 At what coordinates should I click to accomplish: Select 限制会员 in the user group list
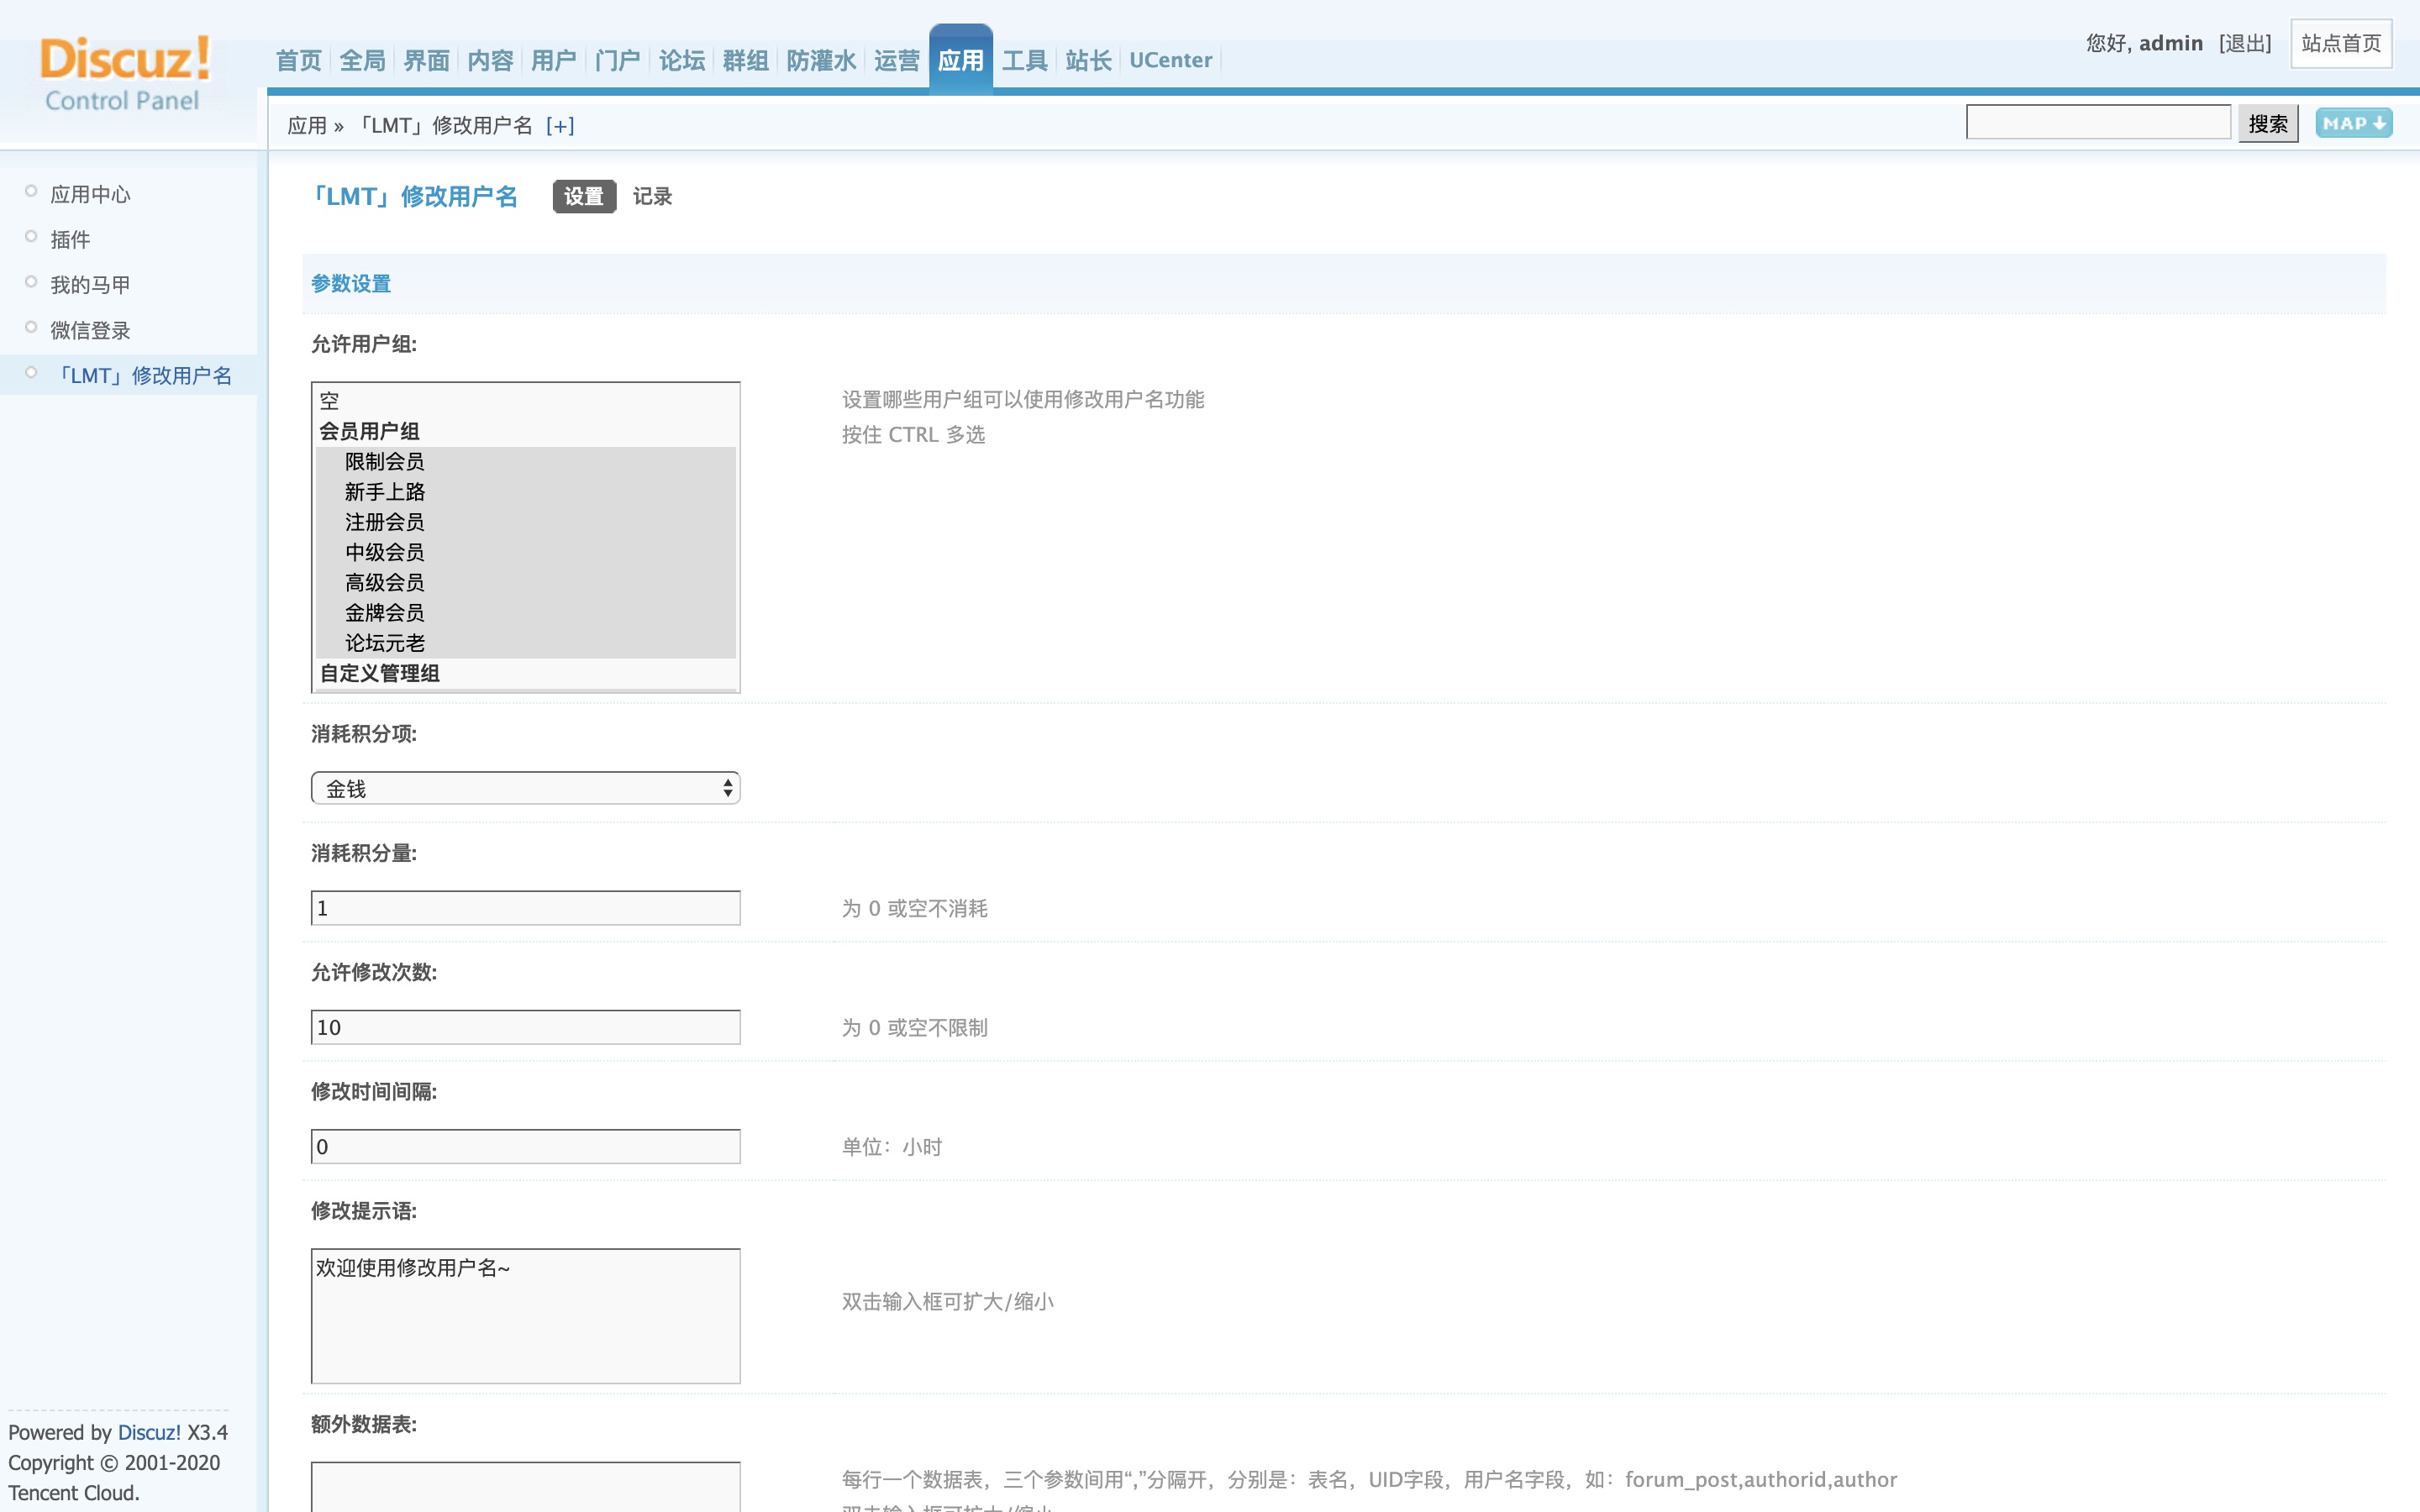(x=385, y=462)
